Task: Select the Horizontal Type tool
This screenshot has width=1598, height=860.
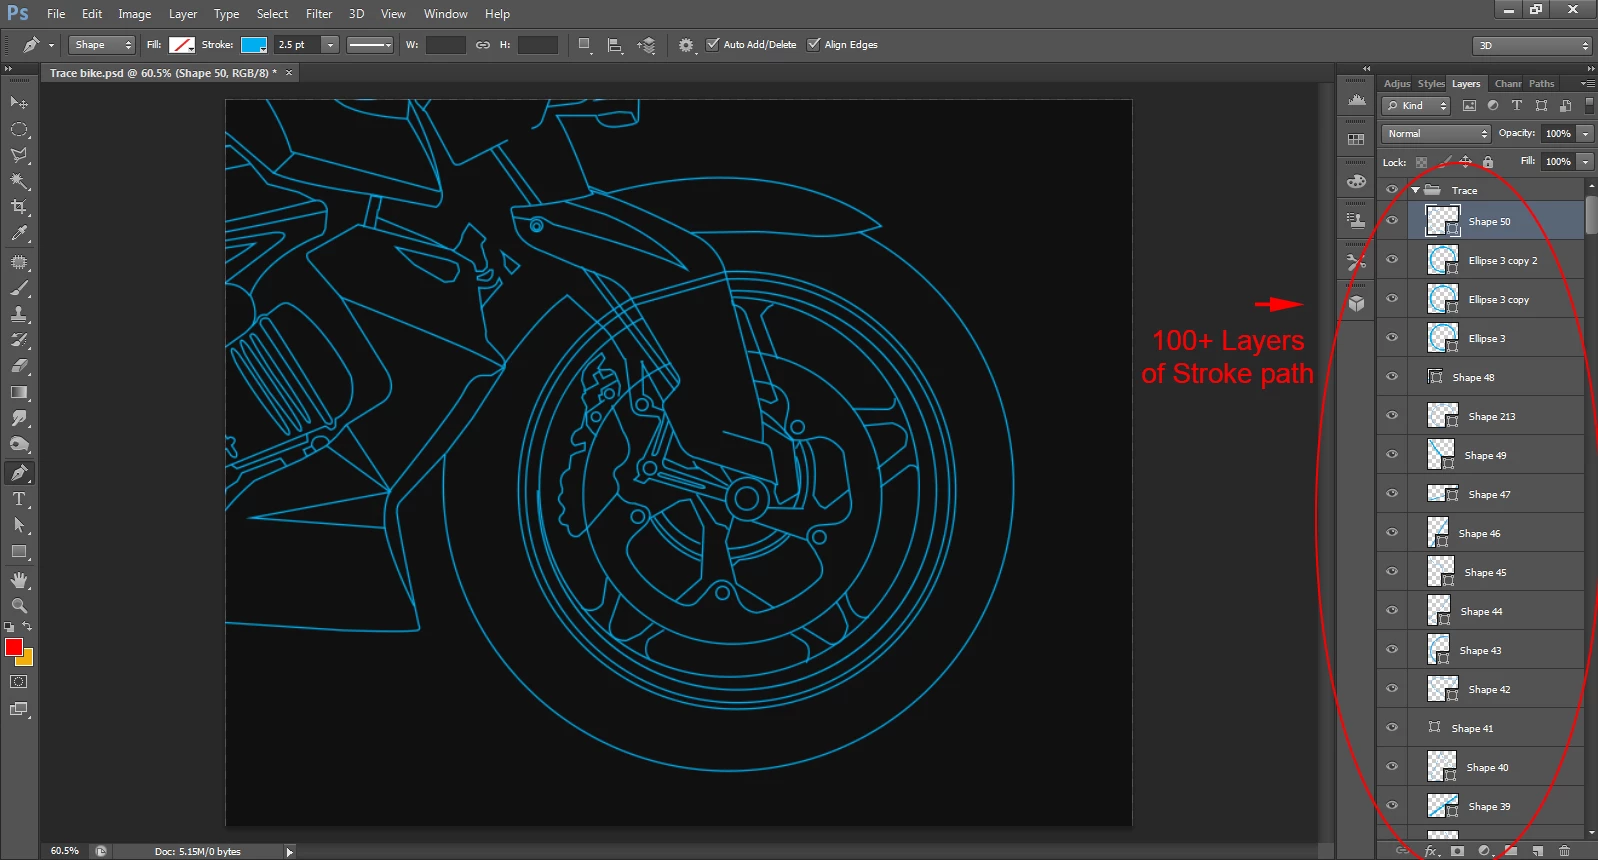Action: tap(19, 498)
